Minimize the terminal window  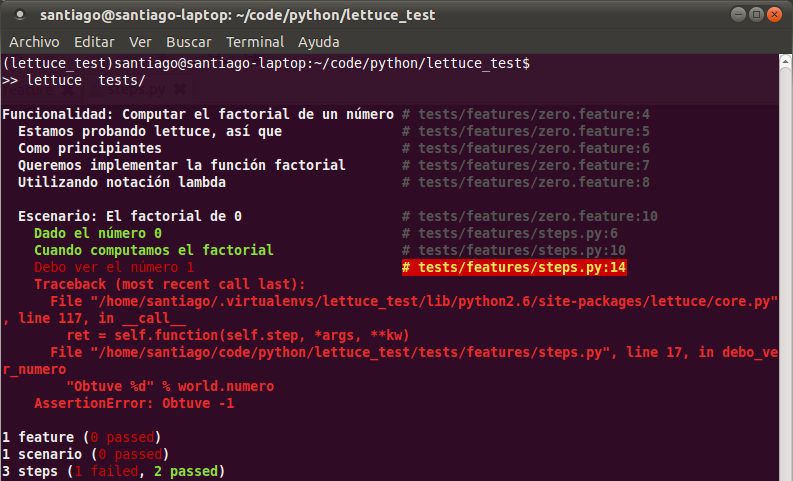(x=737, y=15)
